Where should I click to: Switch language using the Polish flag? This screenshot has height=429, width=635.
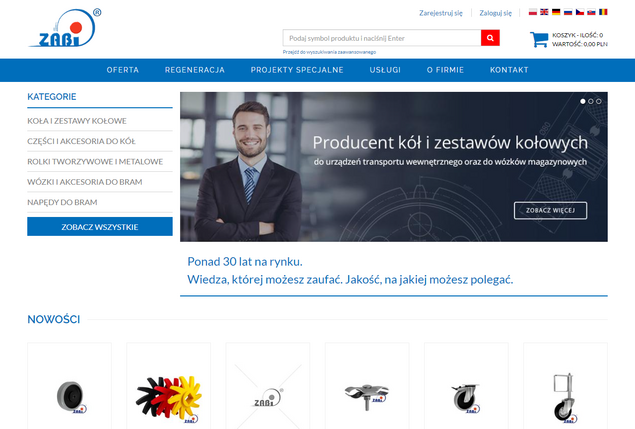tap(533, 13)
